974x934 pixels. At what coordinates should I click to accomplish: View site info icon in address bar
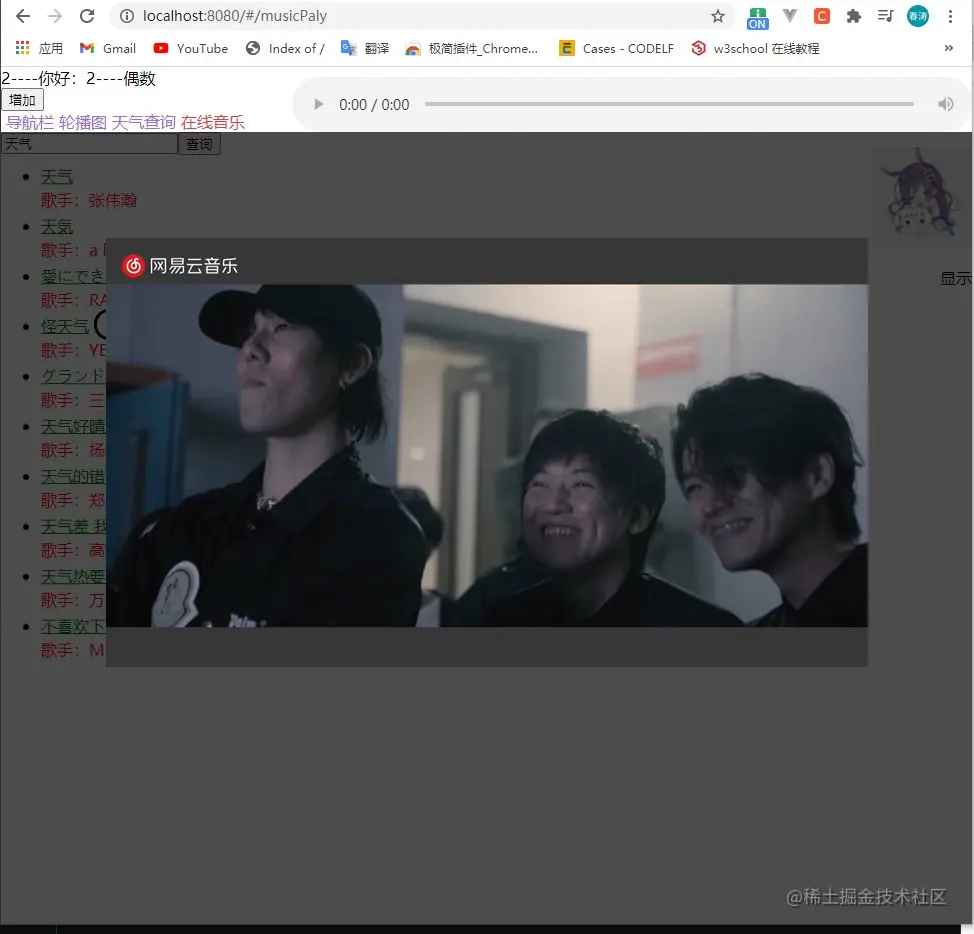(127, 16)
